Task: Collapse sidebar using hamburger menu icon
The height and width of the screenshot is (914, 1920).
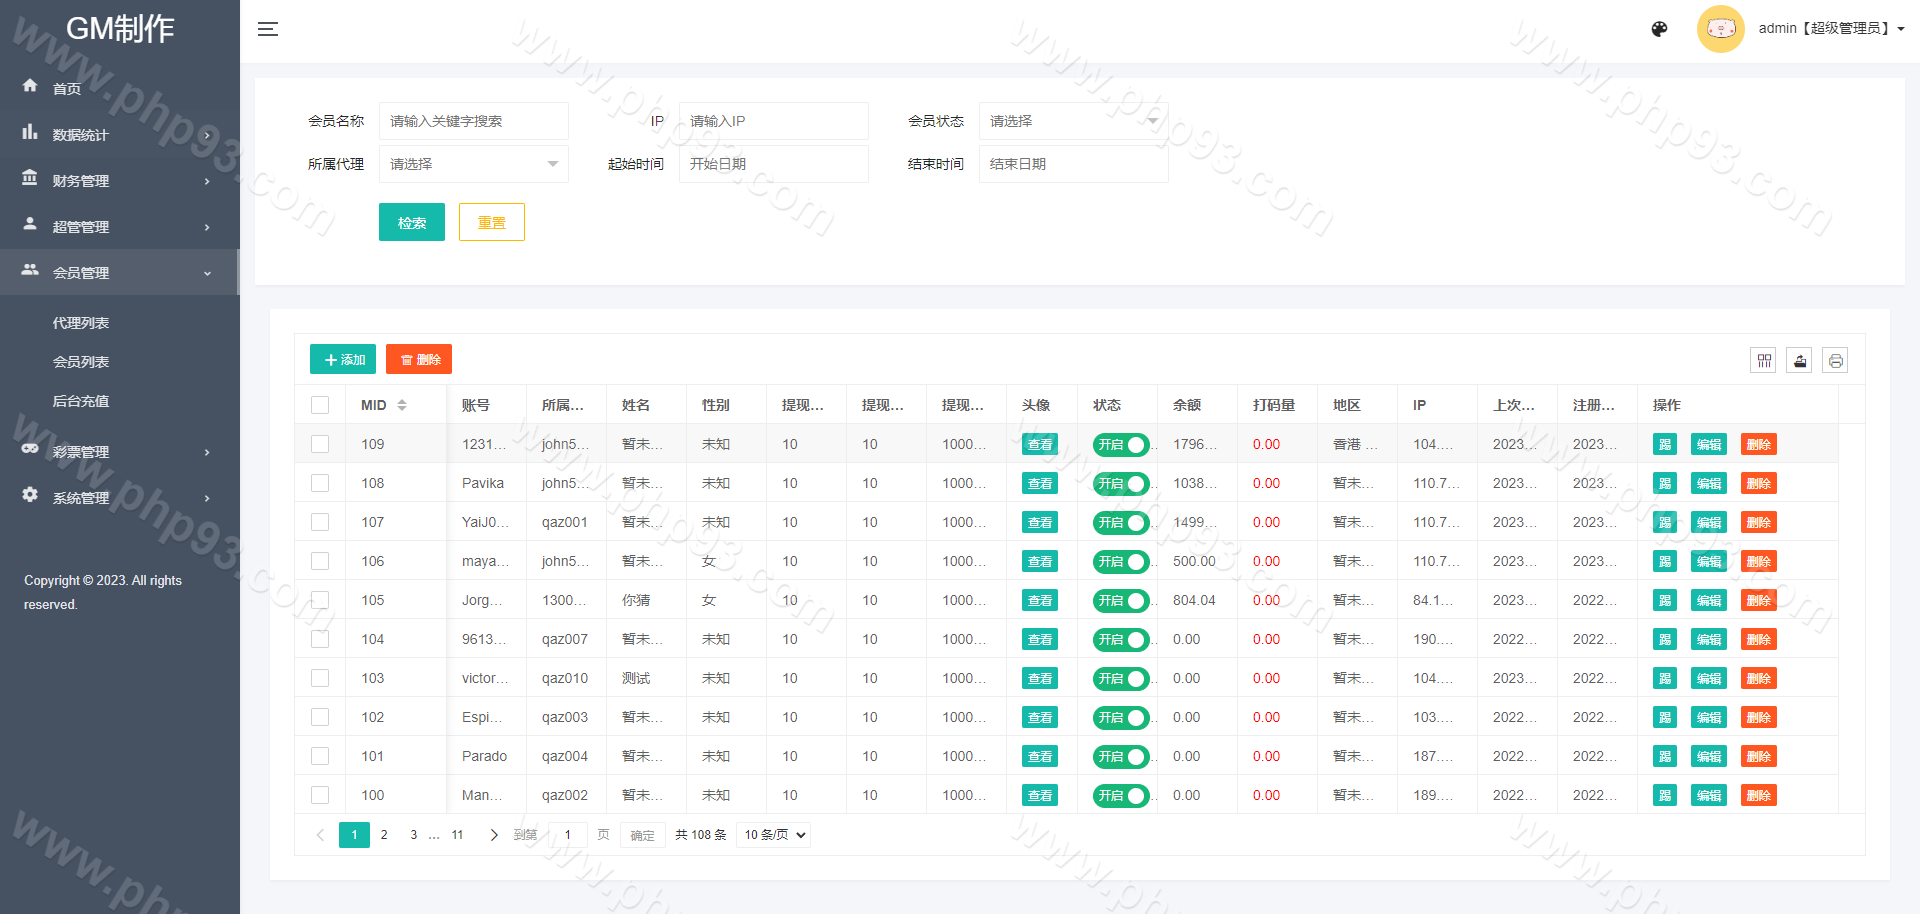Action: tap(268, 29)
